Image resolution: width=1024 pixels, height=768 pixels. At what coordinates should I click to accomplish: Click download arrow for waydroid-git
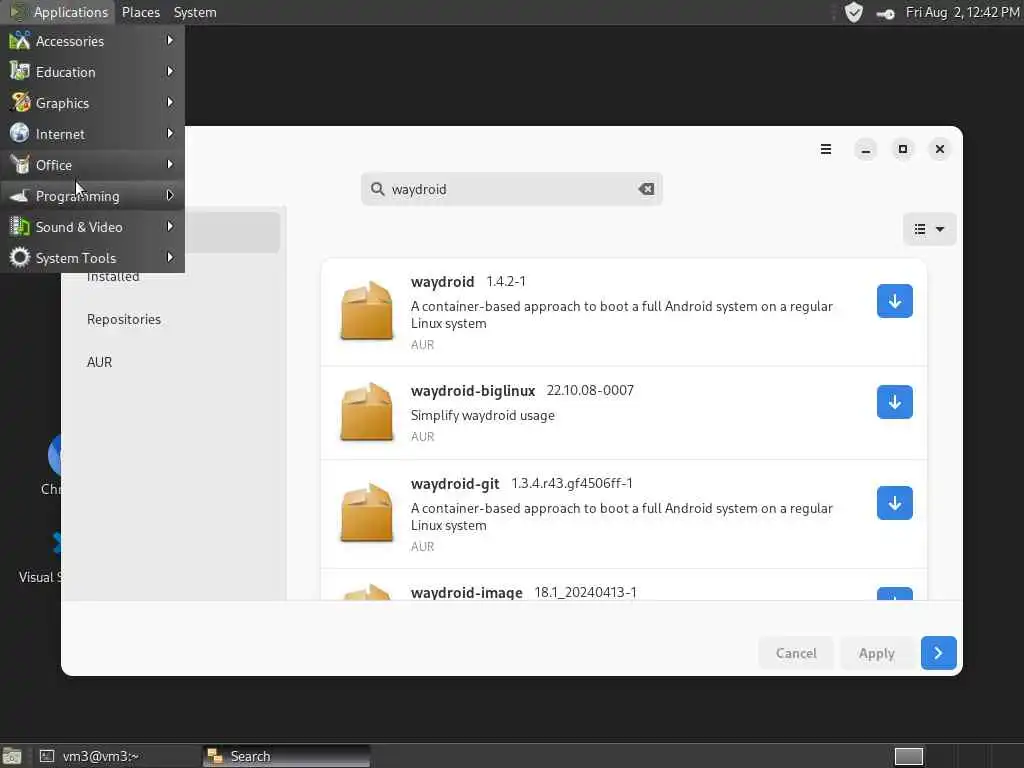(895, 503)
